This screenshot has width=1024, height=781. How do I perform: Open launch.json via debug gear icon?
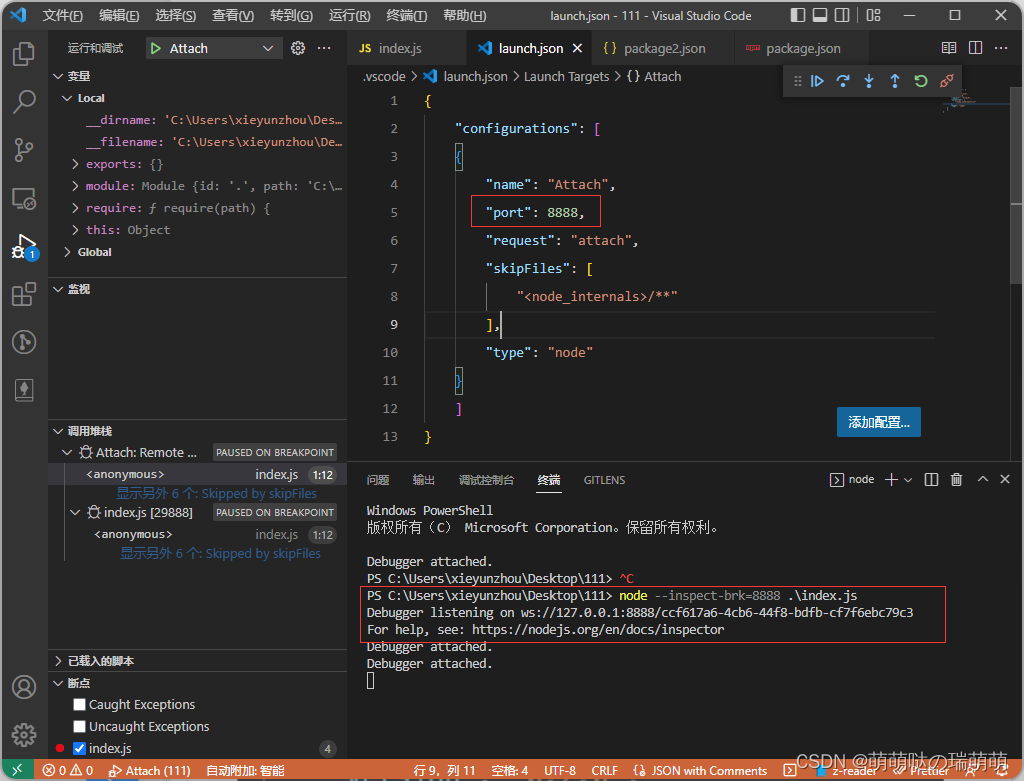click(298, 48)
